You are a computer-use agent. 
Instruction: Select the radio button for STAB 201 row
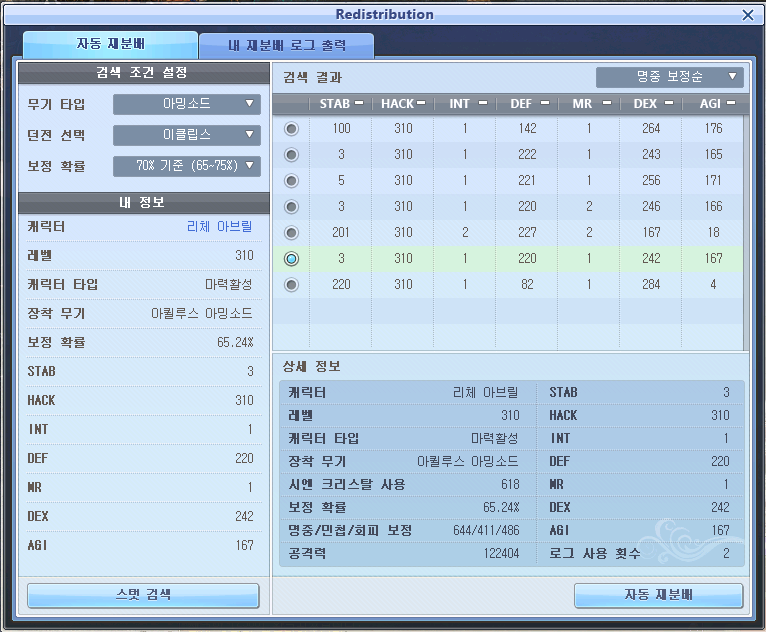[291, 232]
